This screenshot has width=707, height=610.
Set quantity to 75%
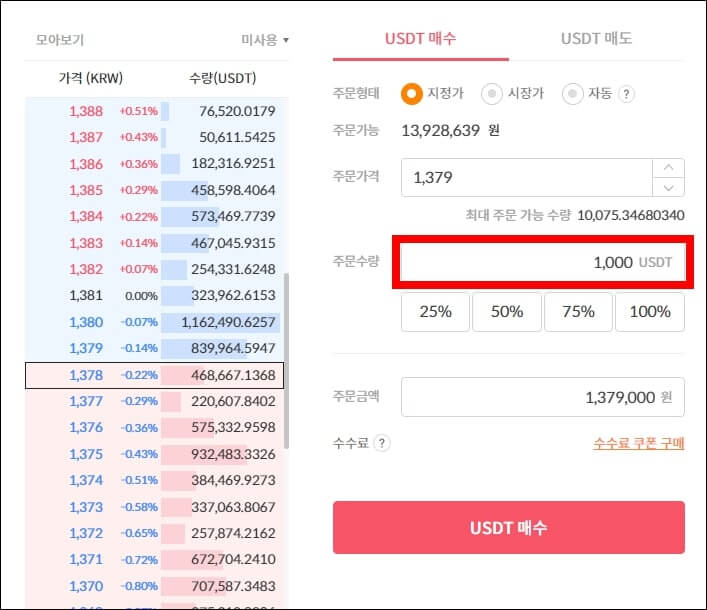(578, 312)
